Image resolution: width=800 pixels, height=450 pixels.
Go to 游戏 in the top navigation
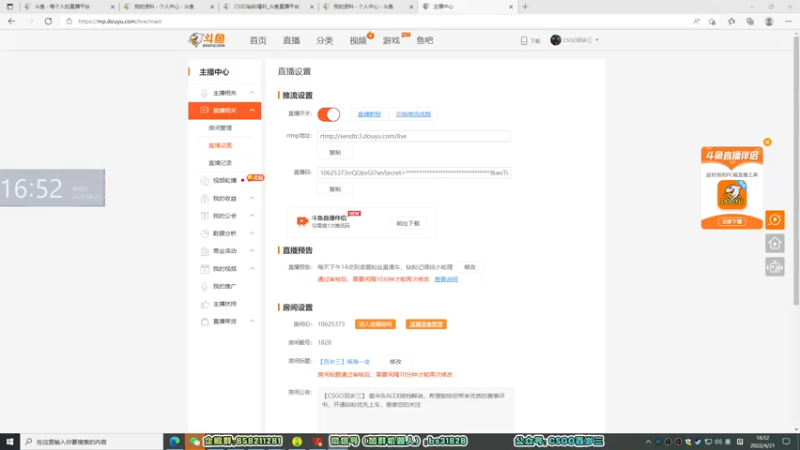tap(391, 40)
